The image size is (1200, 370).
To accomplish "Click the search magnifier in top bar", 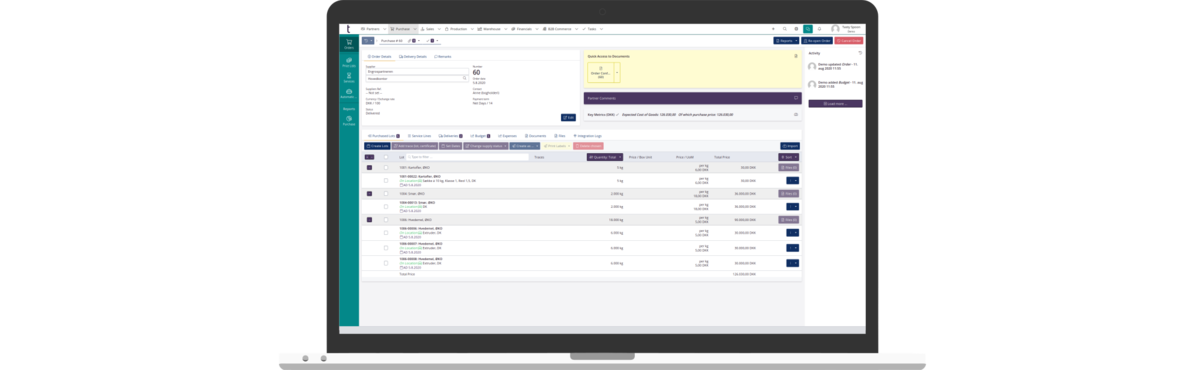I will coord(784,29).
